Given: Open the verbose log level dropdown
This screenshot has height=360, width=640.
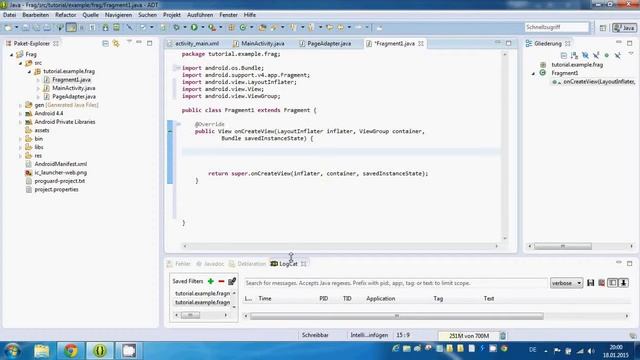Looking at the screenshot, I should [x=566, y=283].
